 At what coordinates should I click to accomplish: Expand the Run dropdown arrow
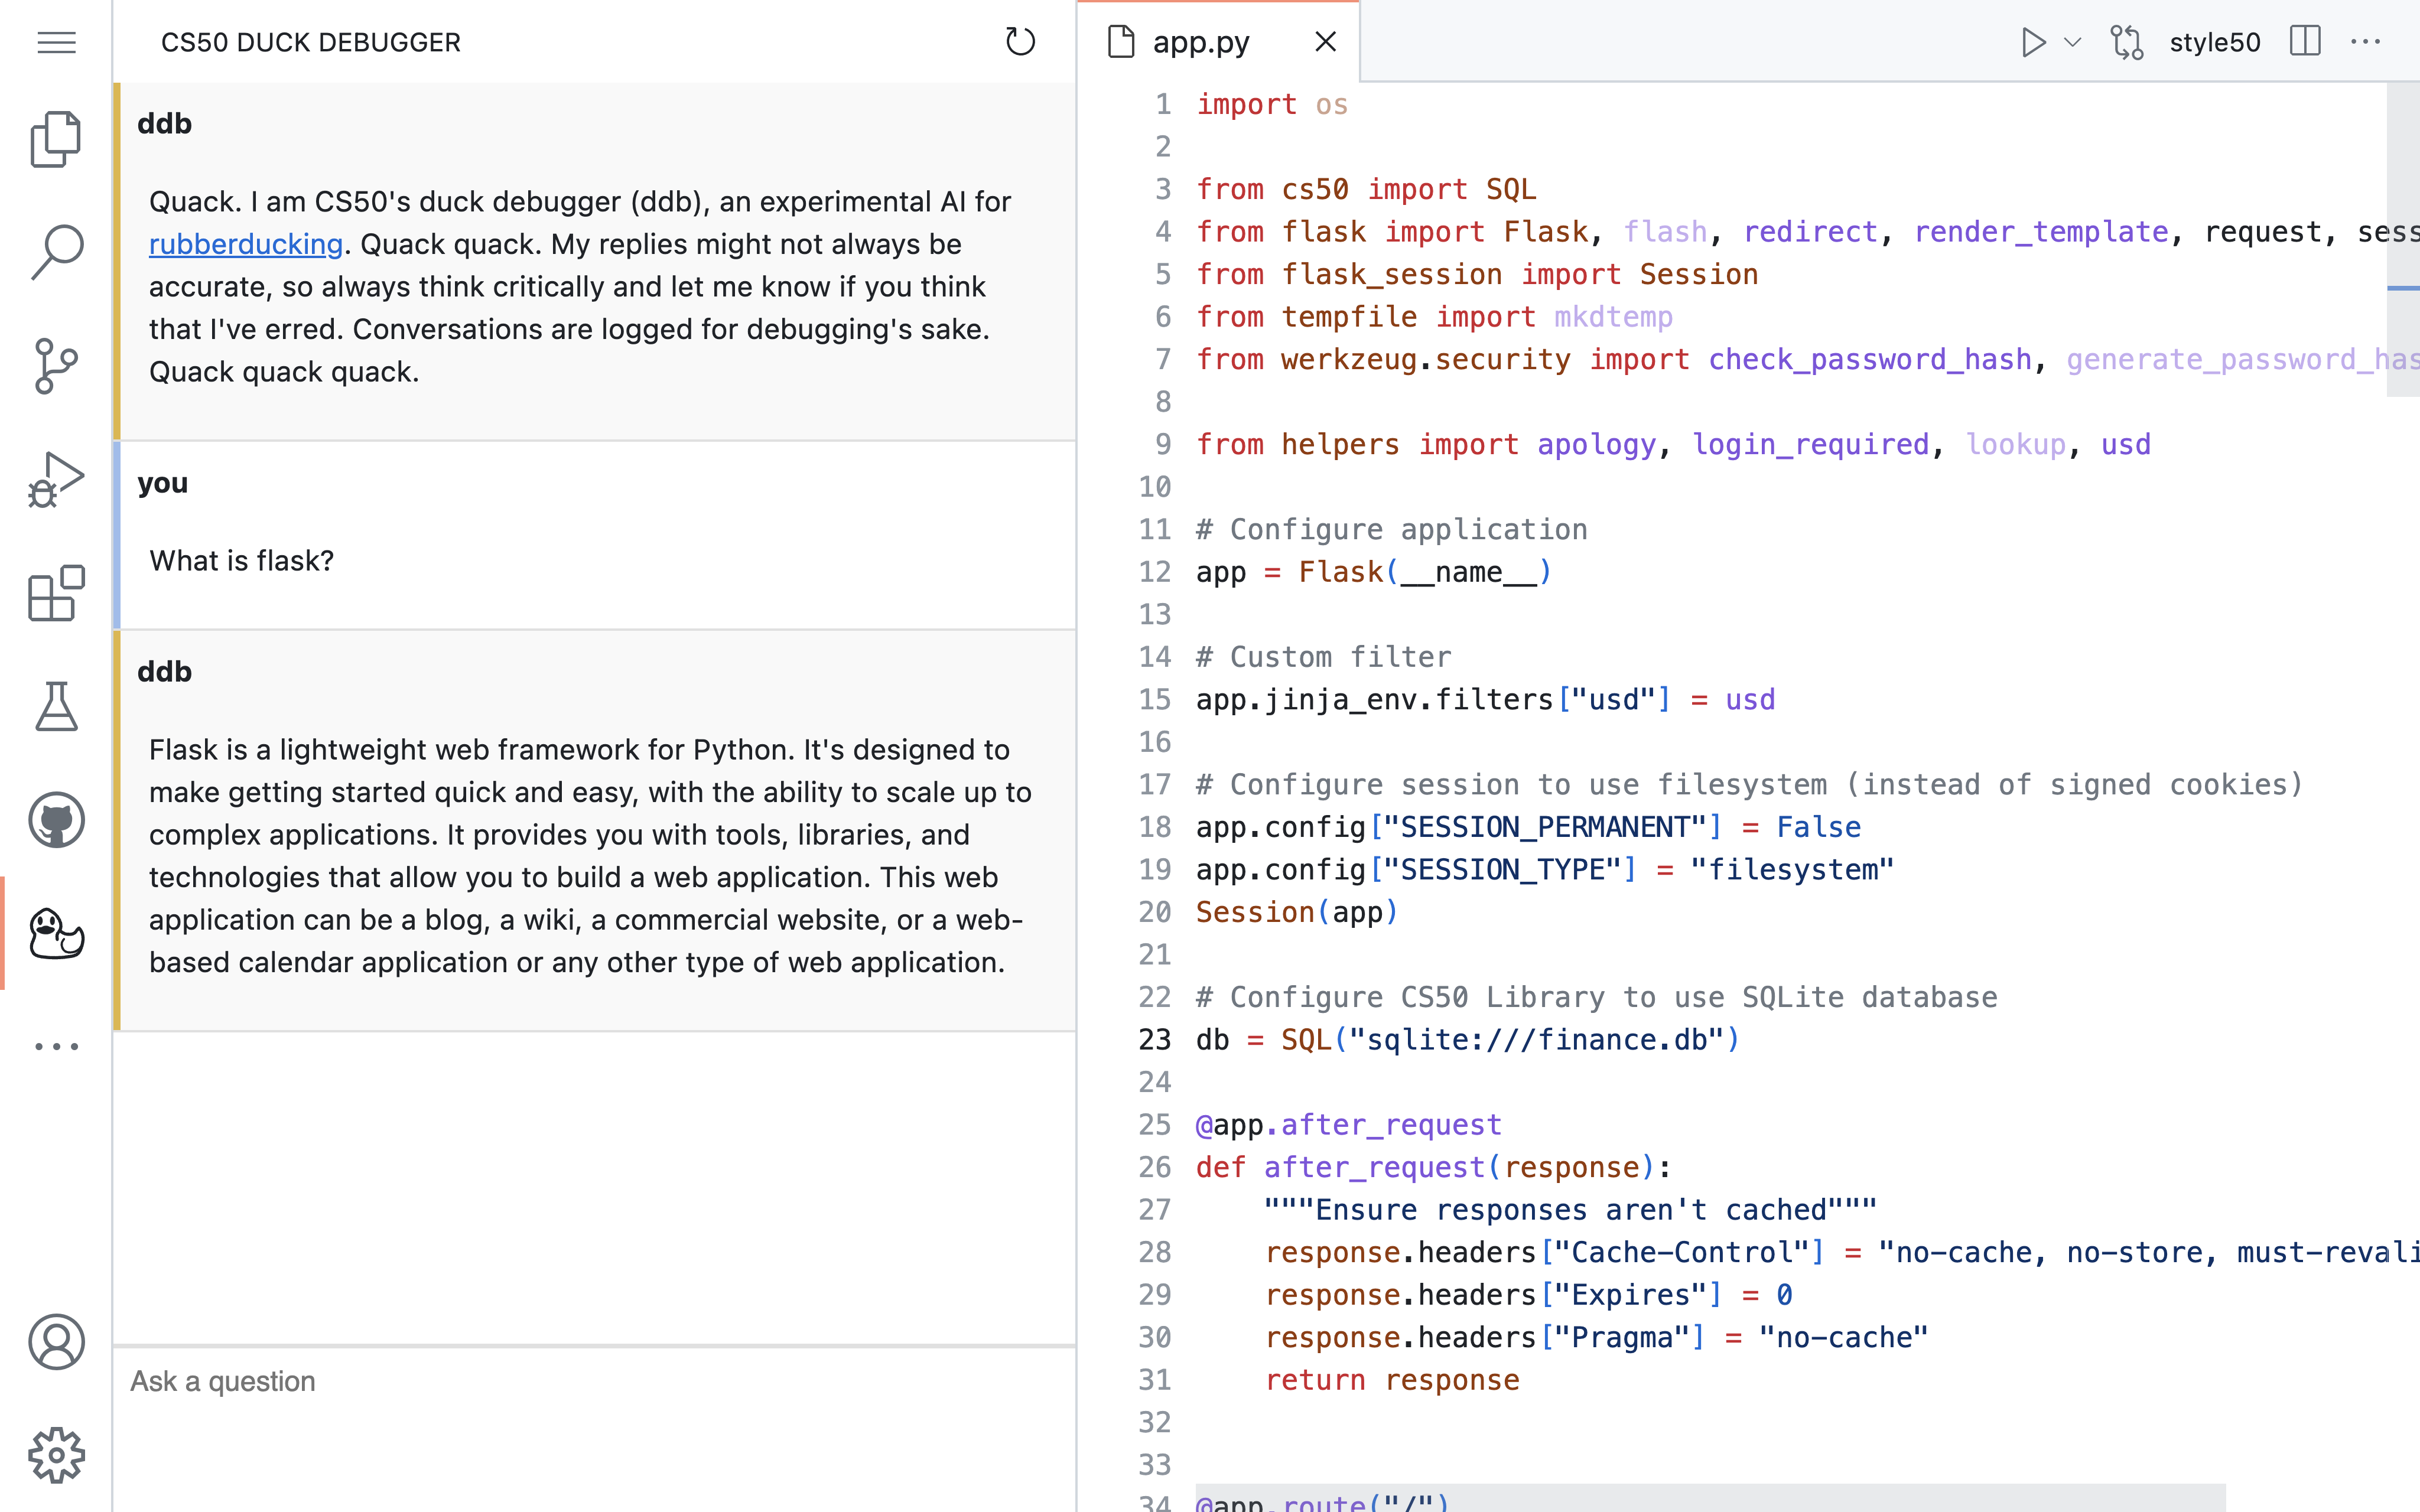[x=2073, y=42]
